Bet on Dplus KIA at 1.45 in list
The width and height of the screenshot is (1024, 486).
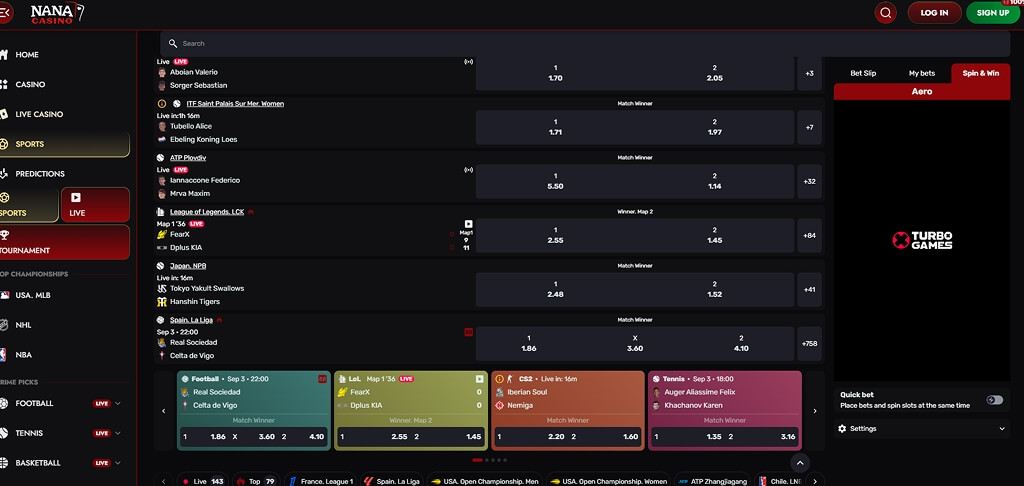pos(714,236)
